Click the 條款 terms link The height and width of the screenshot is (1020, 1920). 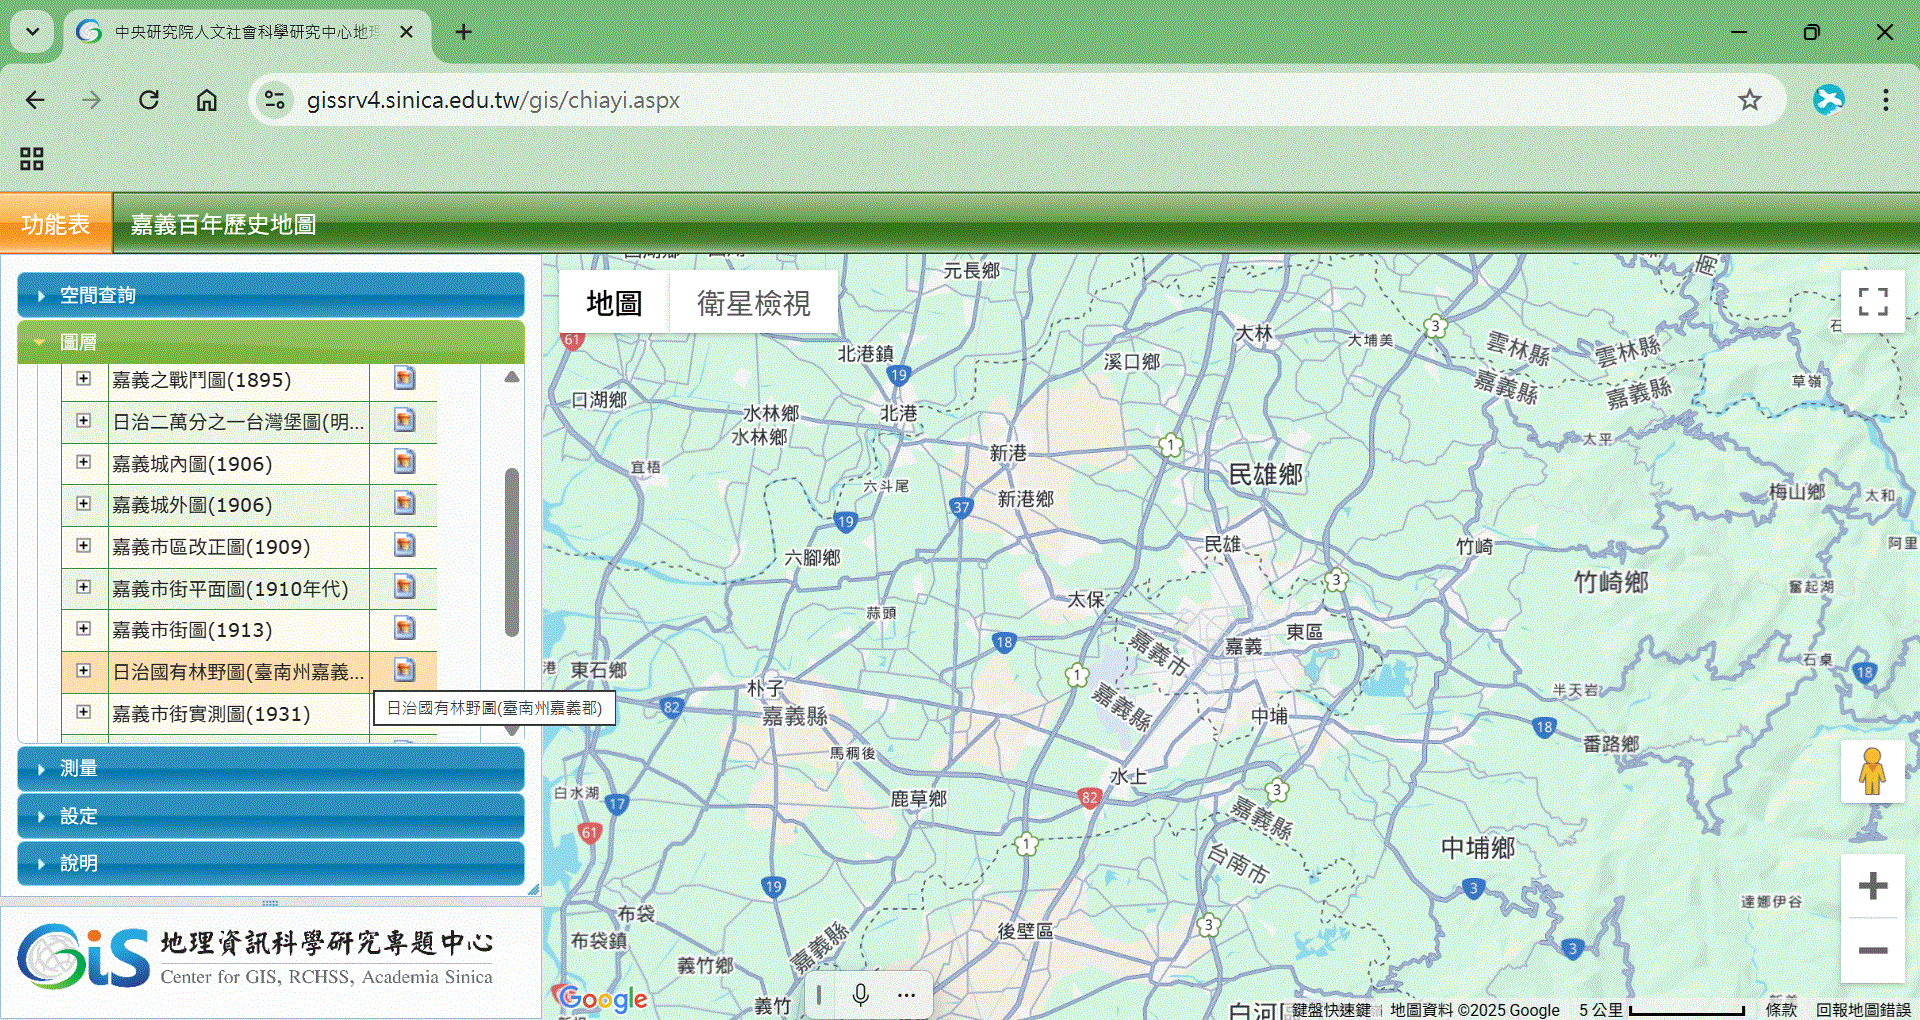point(1781,1010)
